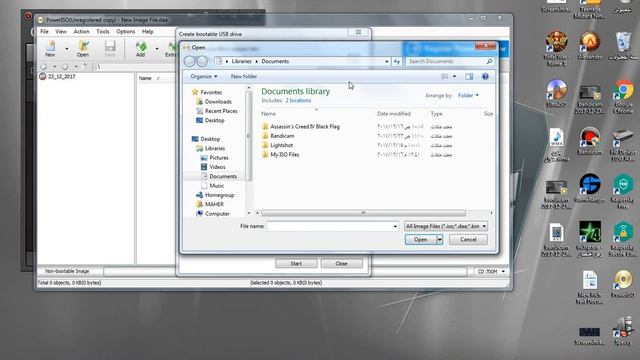Open the Arrange by Folder dropdown

468,96
